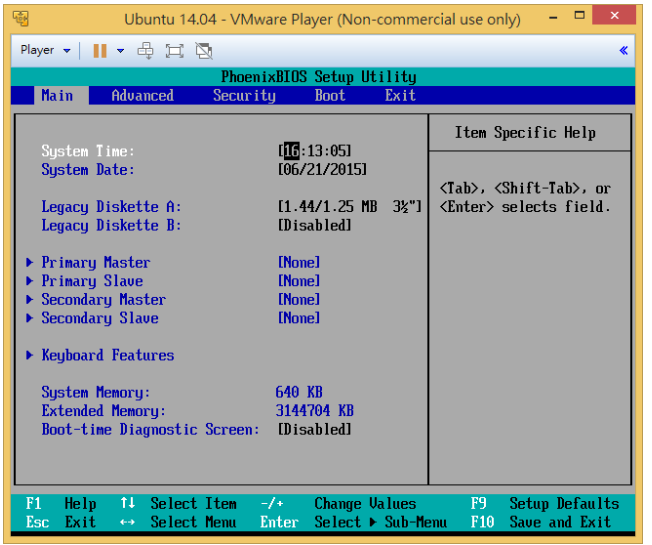The image size is (652, 545).
Task: Collapse toolbar with the double chevron icon
Action: click(x=623, y=50)
